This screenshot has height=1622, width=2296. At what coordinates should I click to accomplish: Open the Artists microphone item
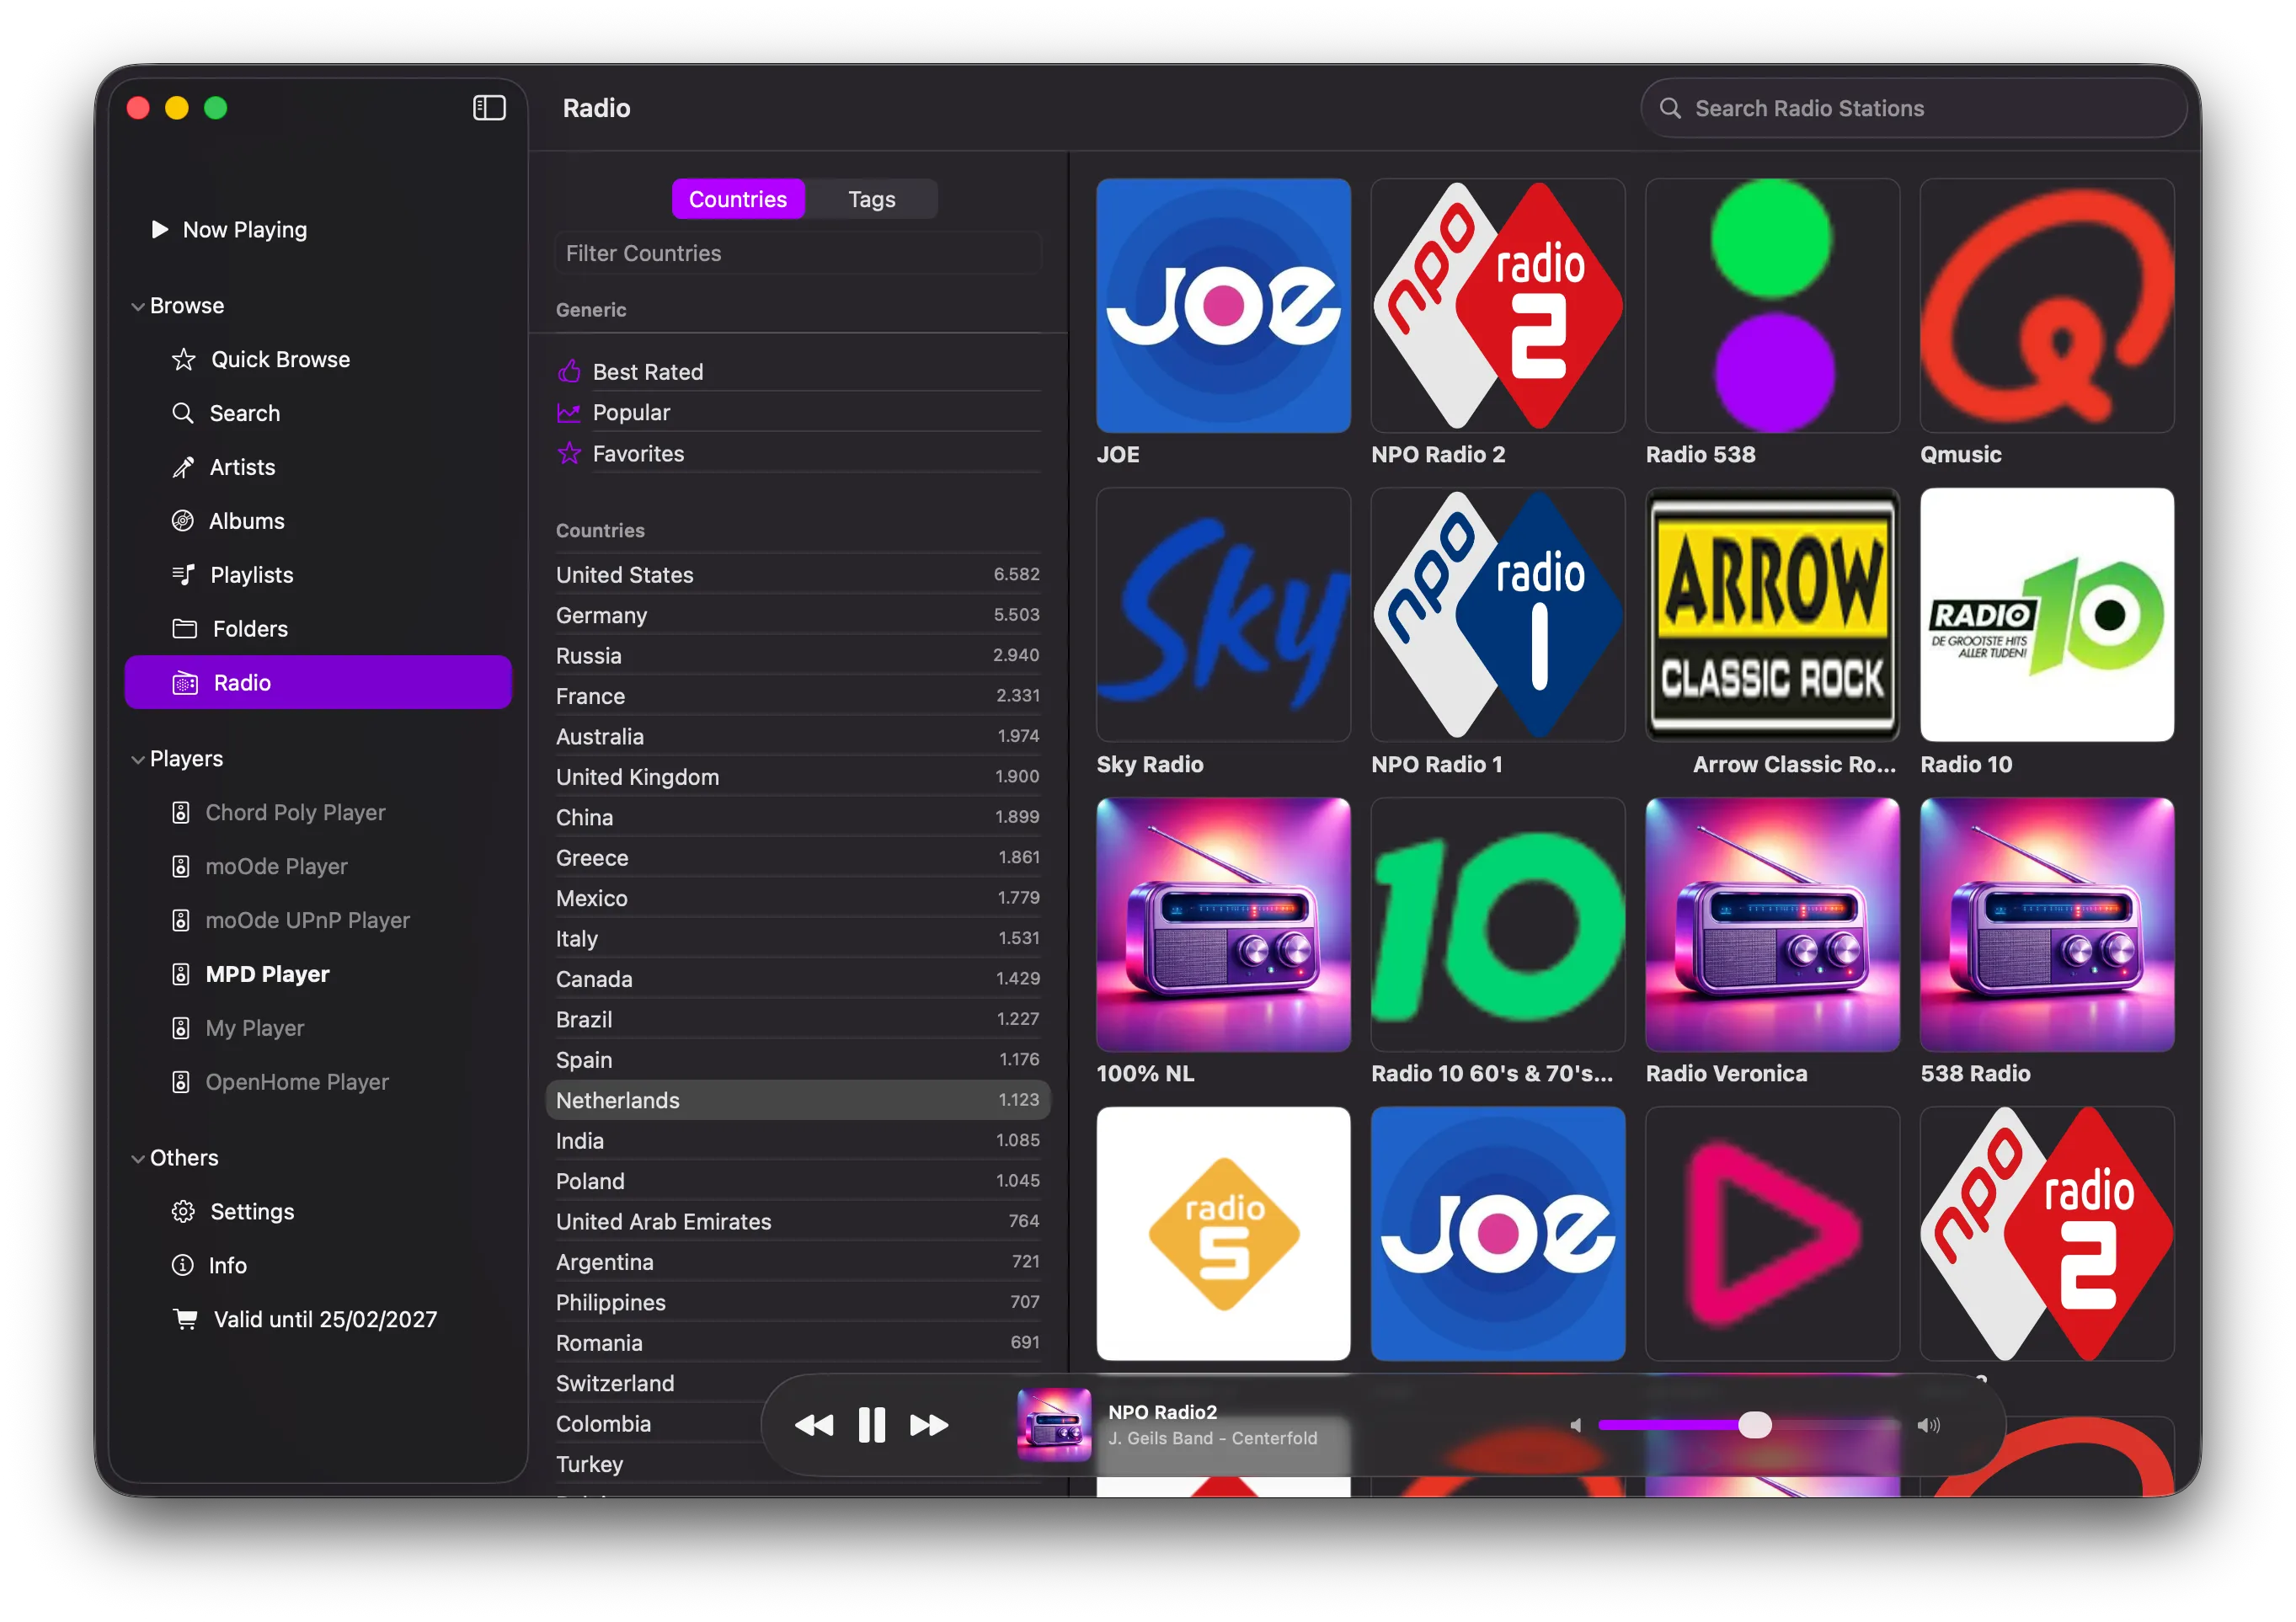[x=242, y=467]
